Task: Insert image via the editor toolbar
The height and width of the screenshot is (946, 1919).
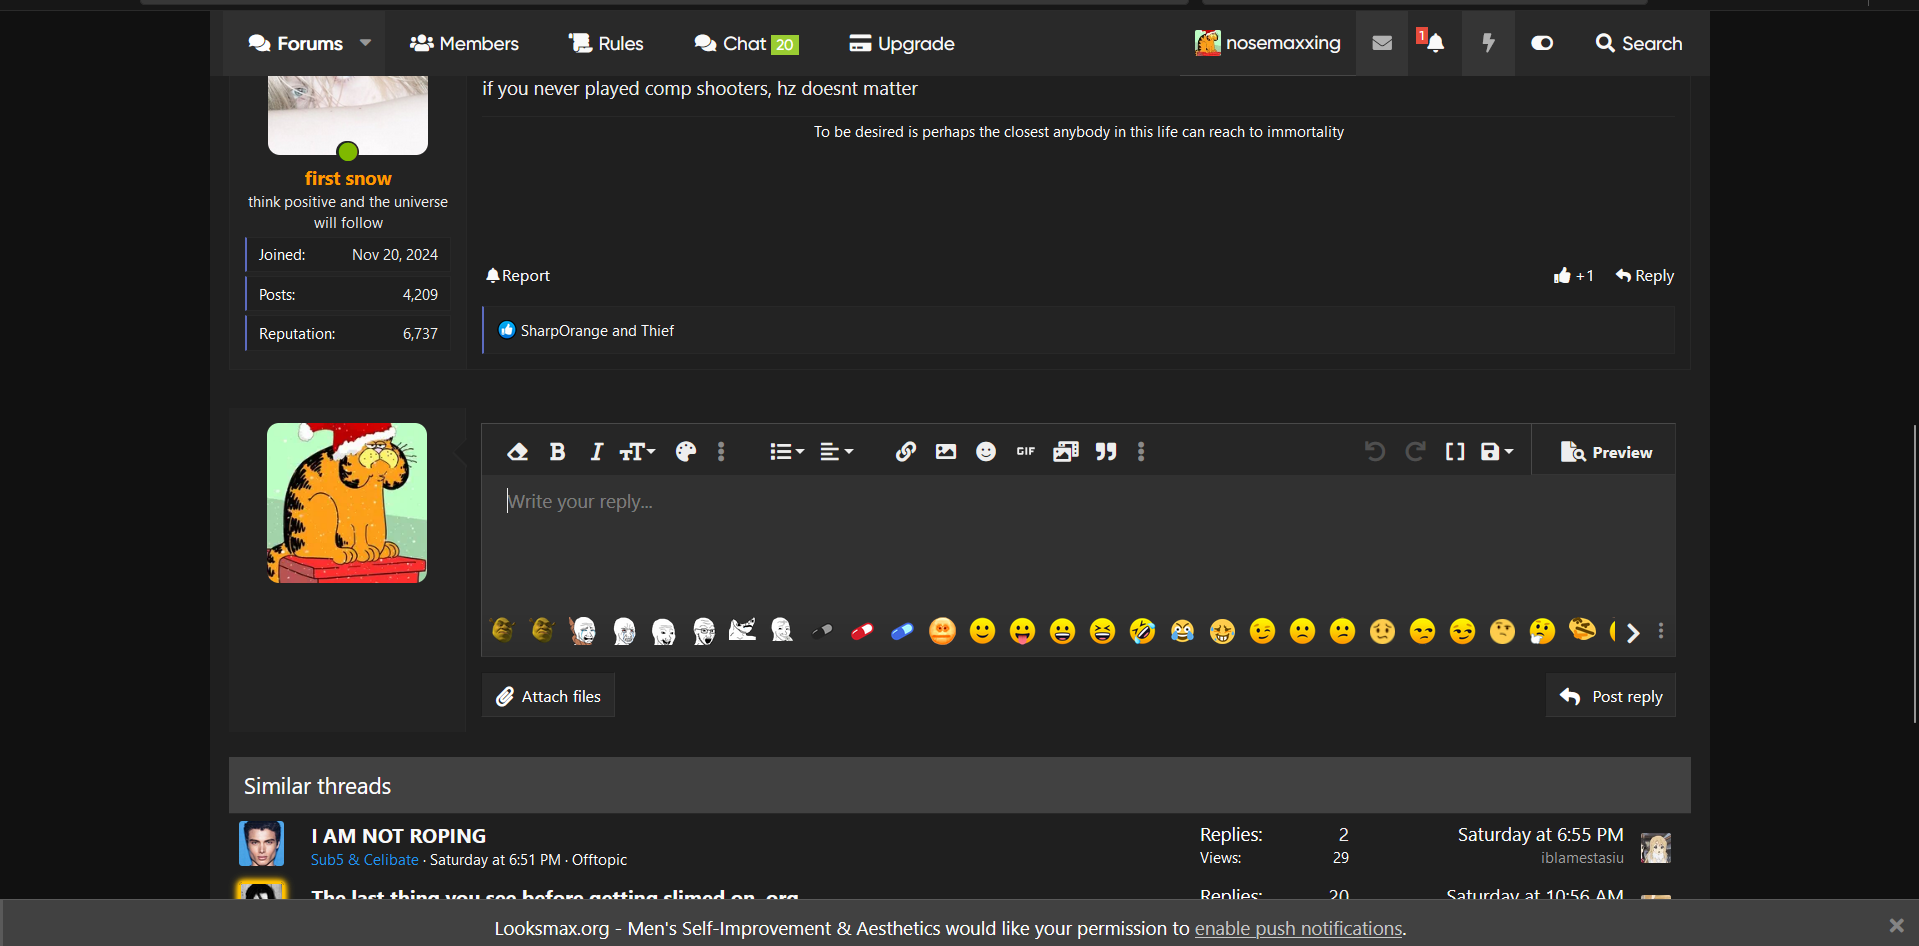Action: [945, 452]
